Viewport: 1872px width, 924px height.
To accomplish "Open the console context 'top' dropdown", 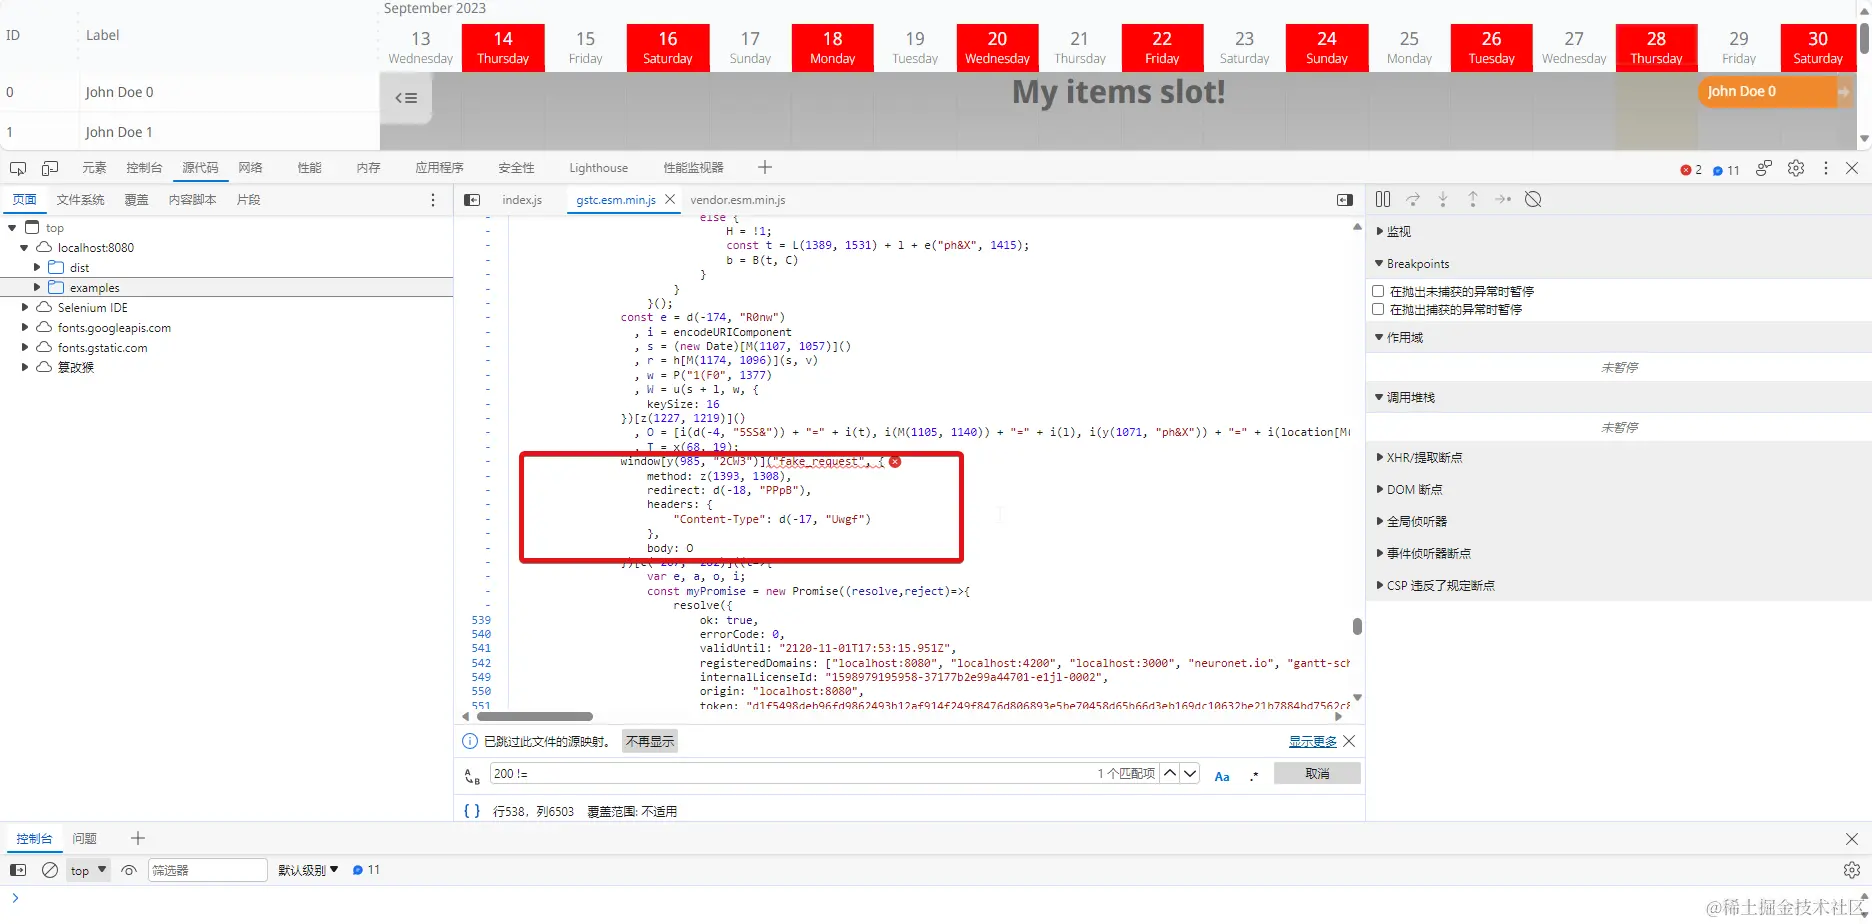I will coord(88,870).
